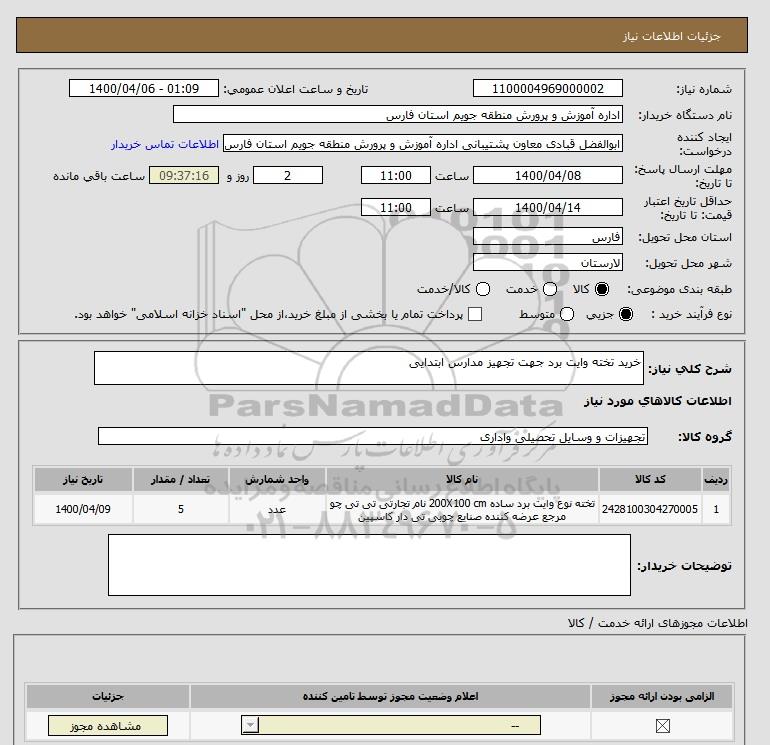Click the شرح کلی نیاز description box
Screen dimensions: 770x745
[x=369, y=368]
